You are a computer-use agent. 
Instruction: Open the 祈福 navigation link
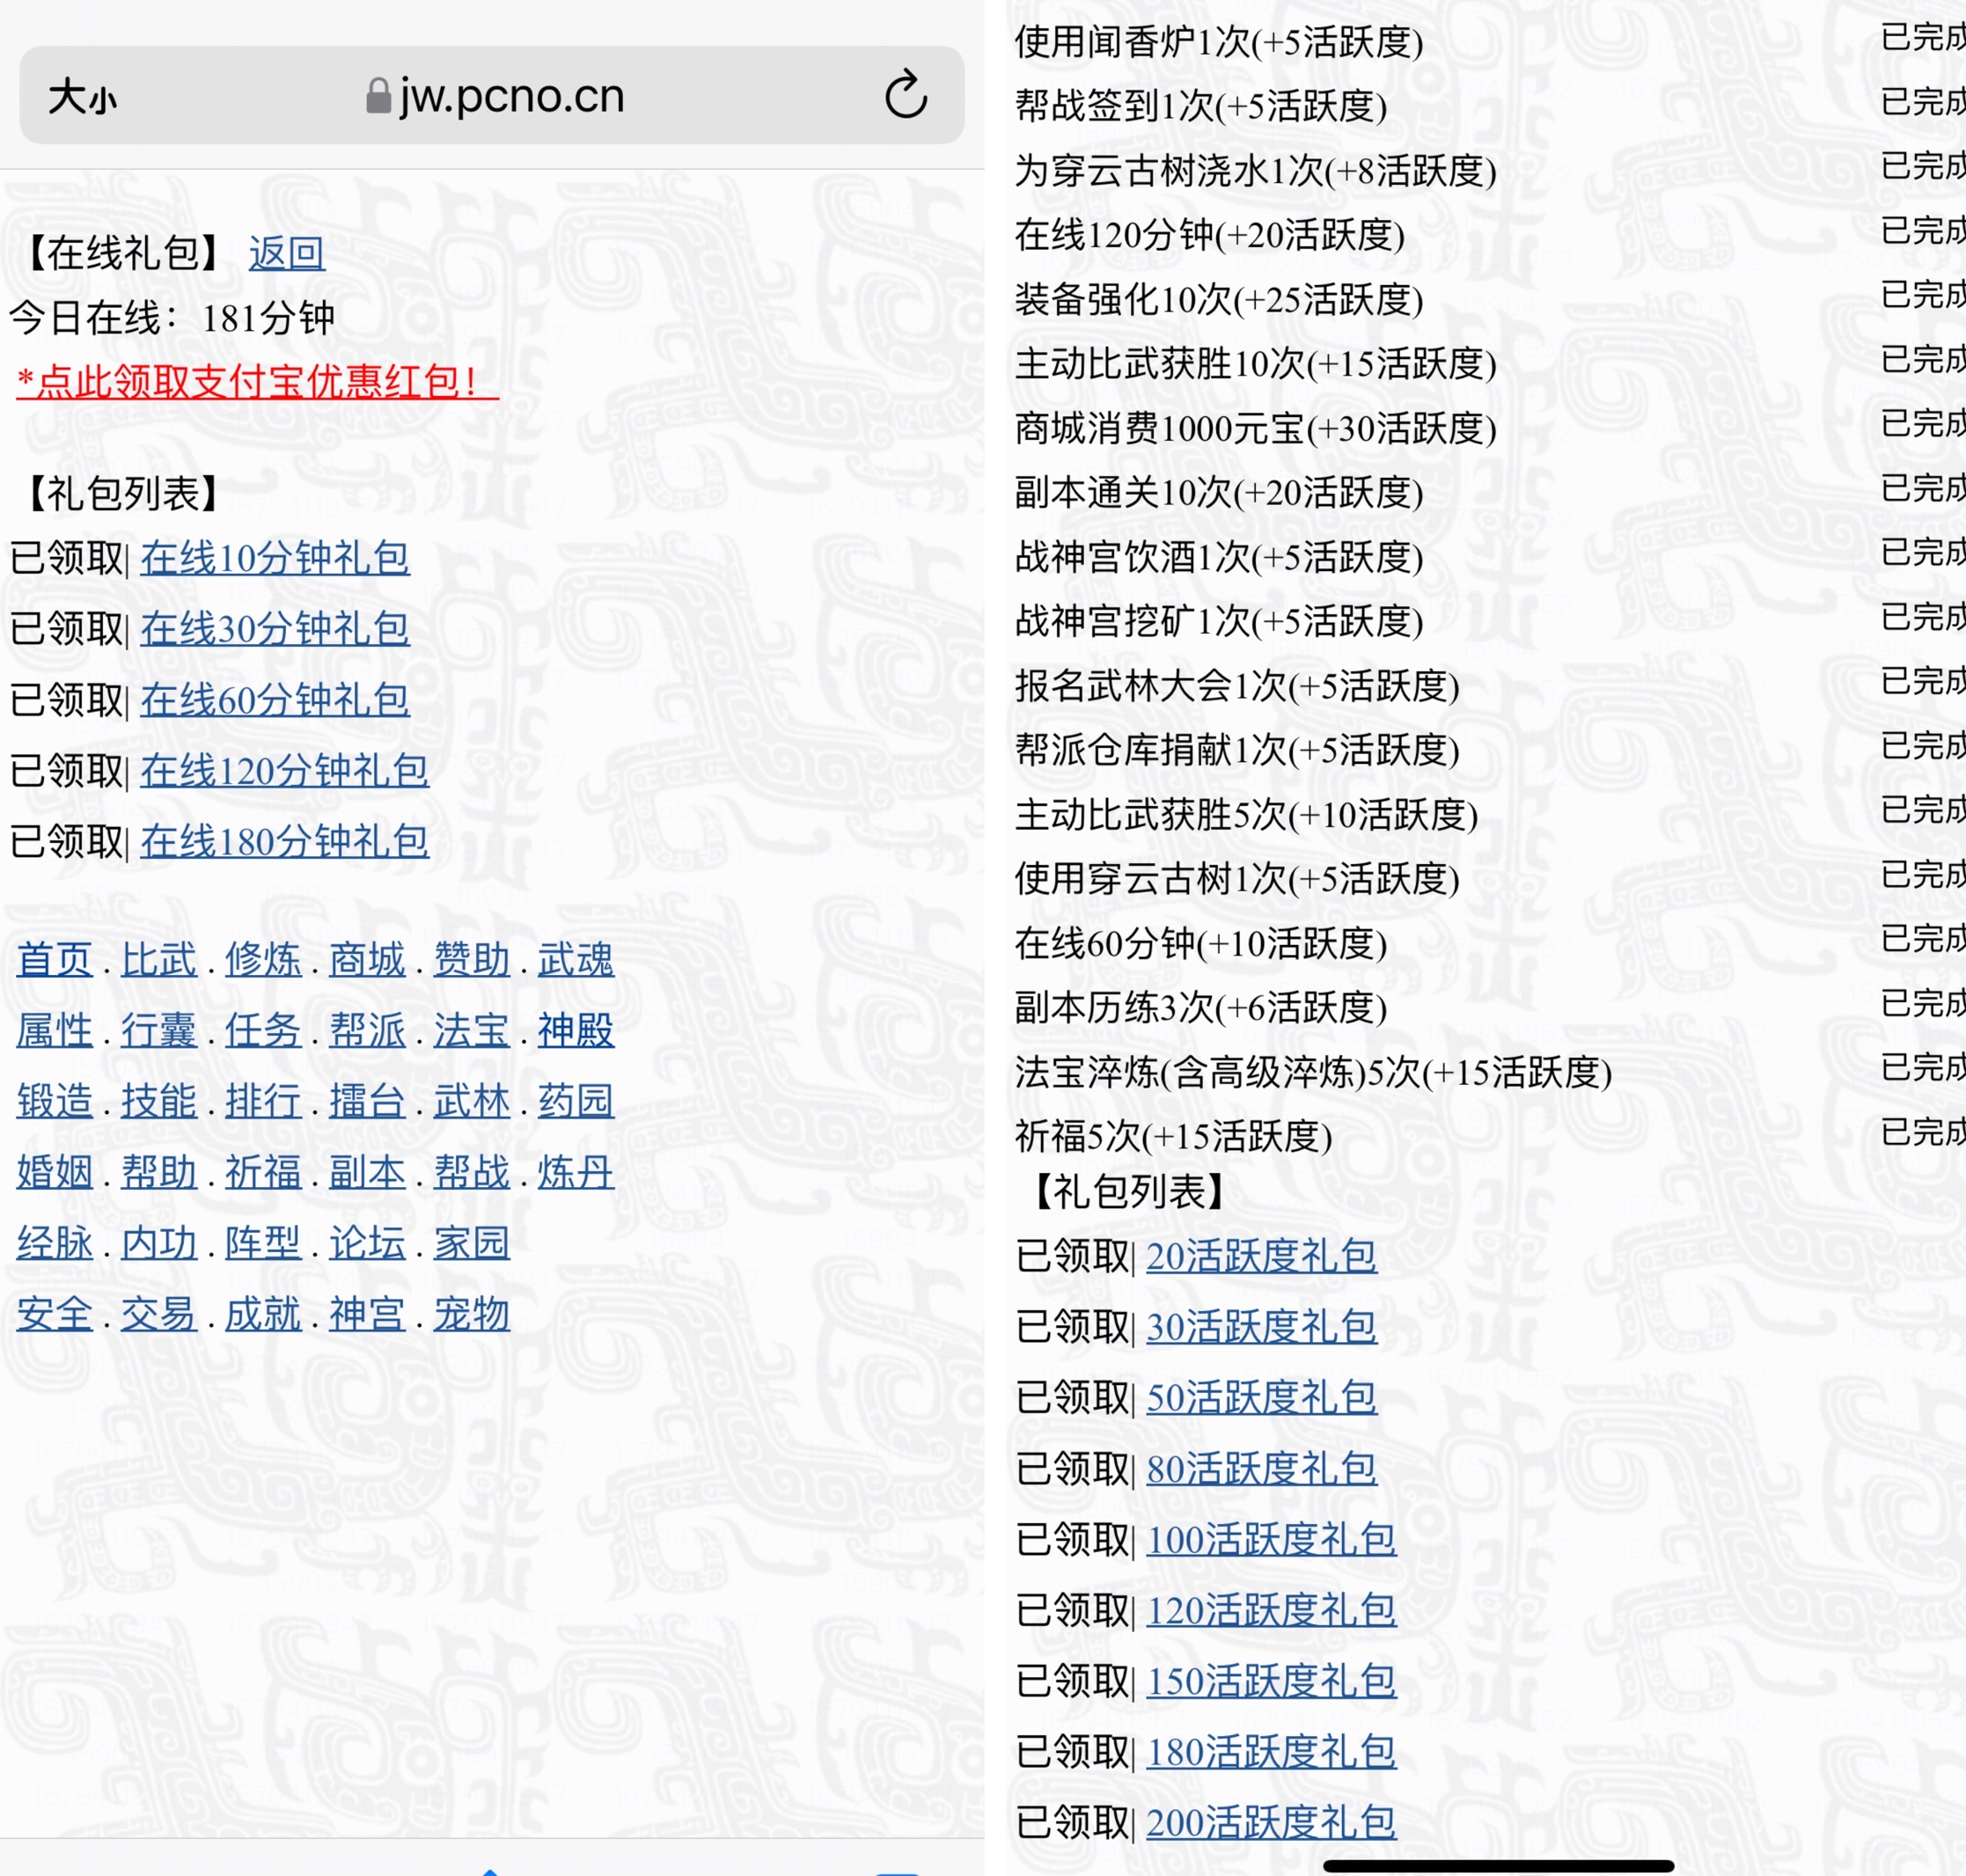pos(263,1172)
